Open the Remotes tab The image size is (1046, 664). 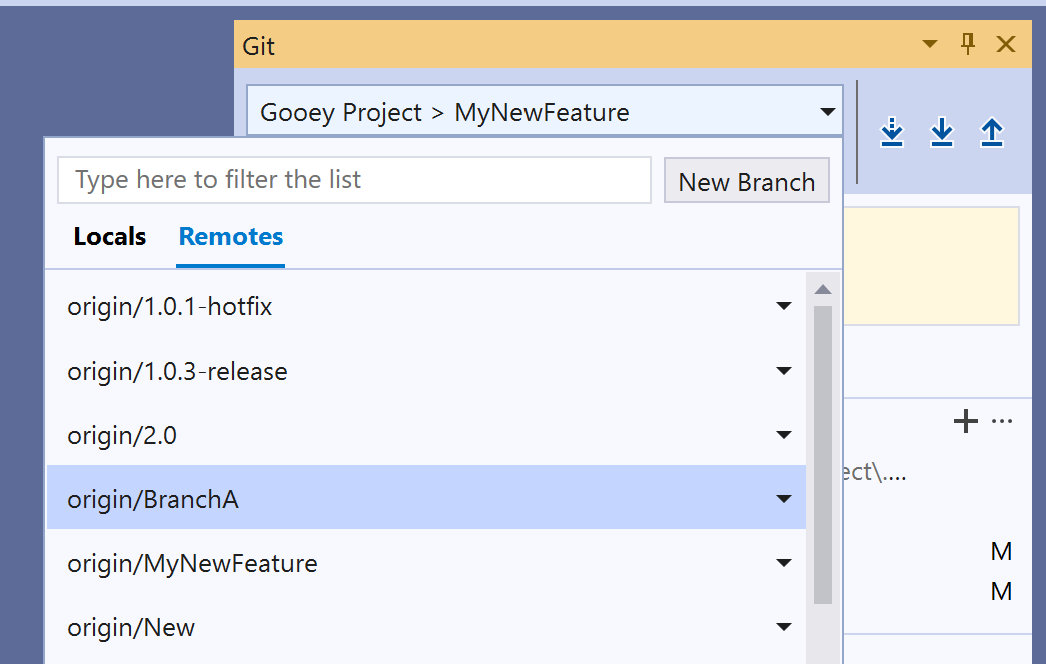tap(230, 236)
